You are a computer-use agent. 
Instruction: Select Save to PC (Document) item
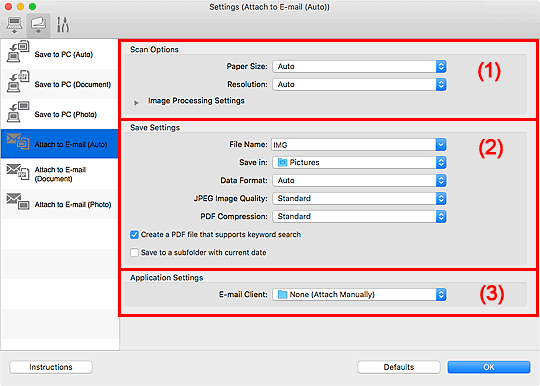pos(60,84)
